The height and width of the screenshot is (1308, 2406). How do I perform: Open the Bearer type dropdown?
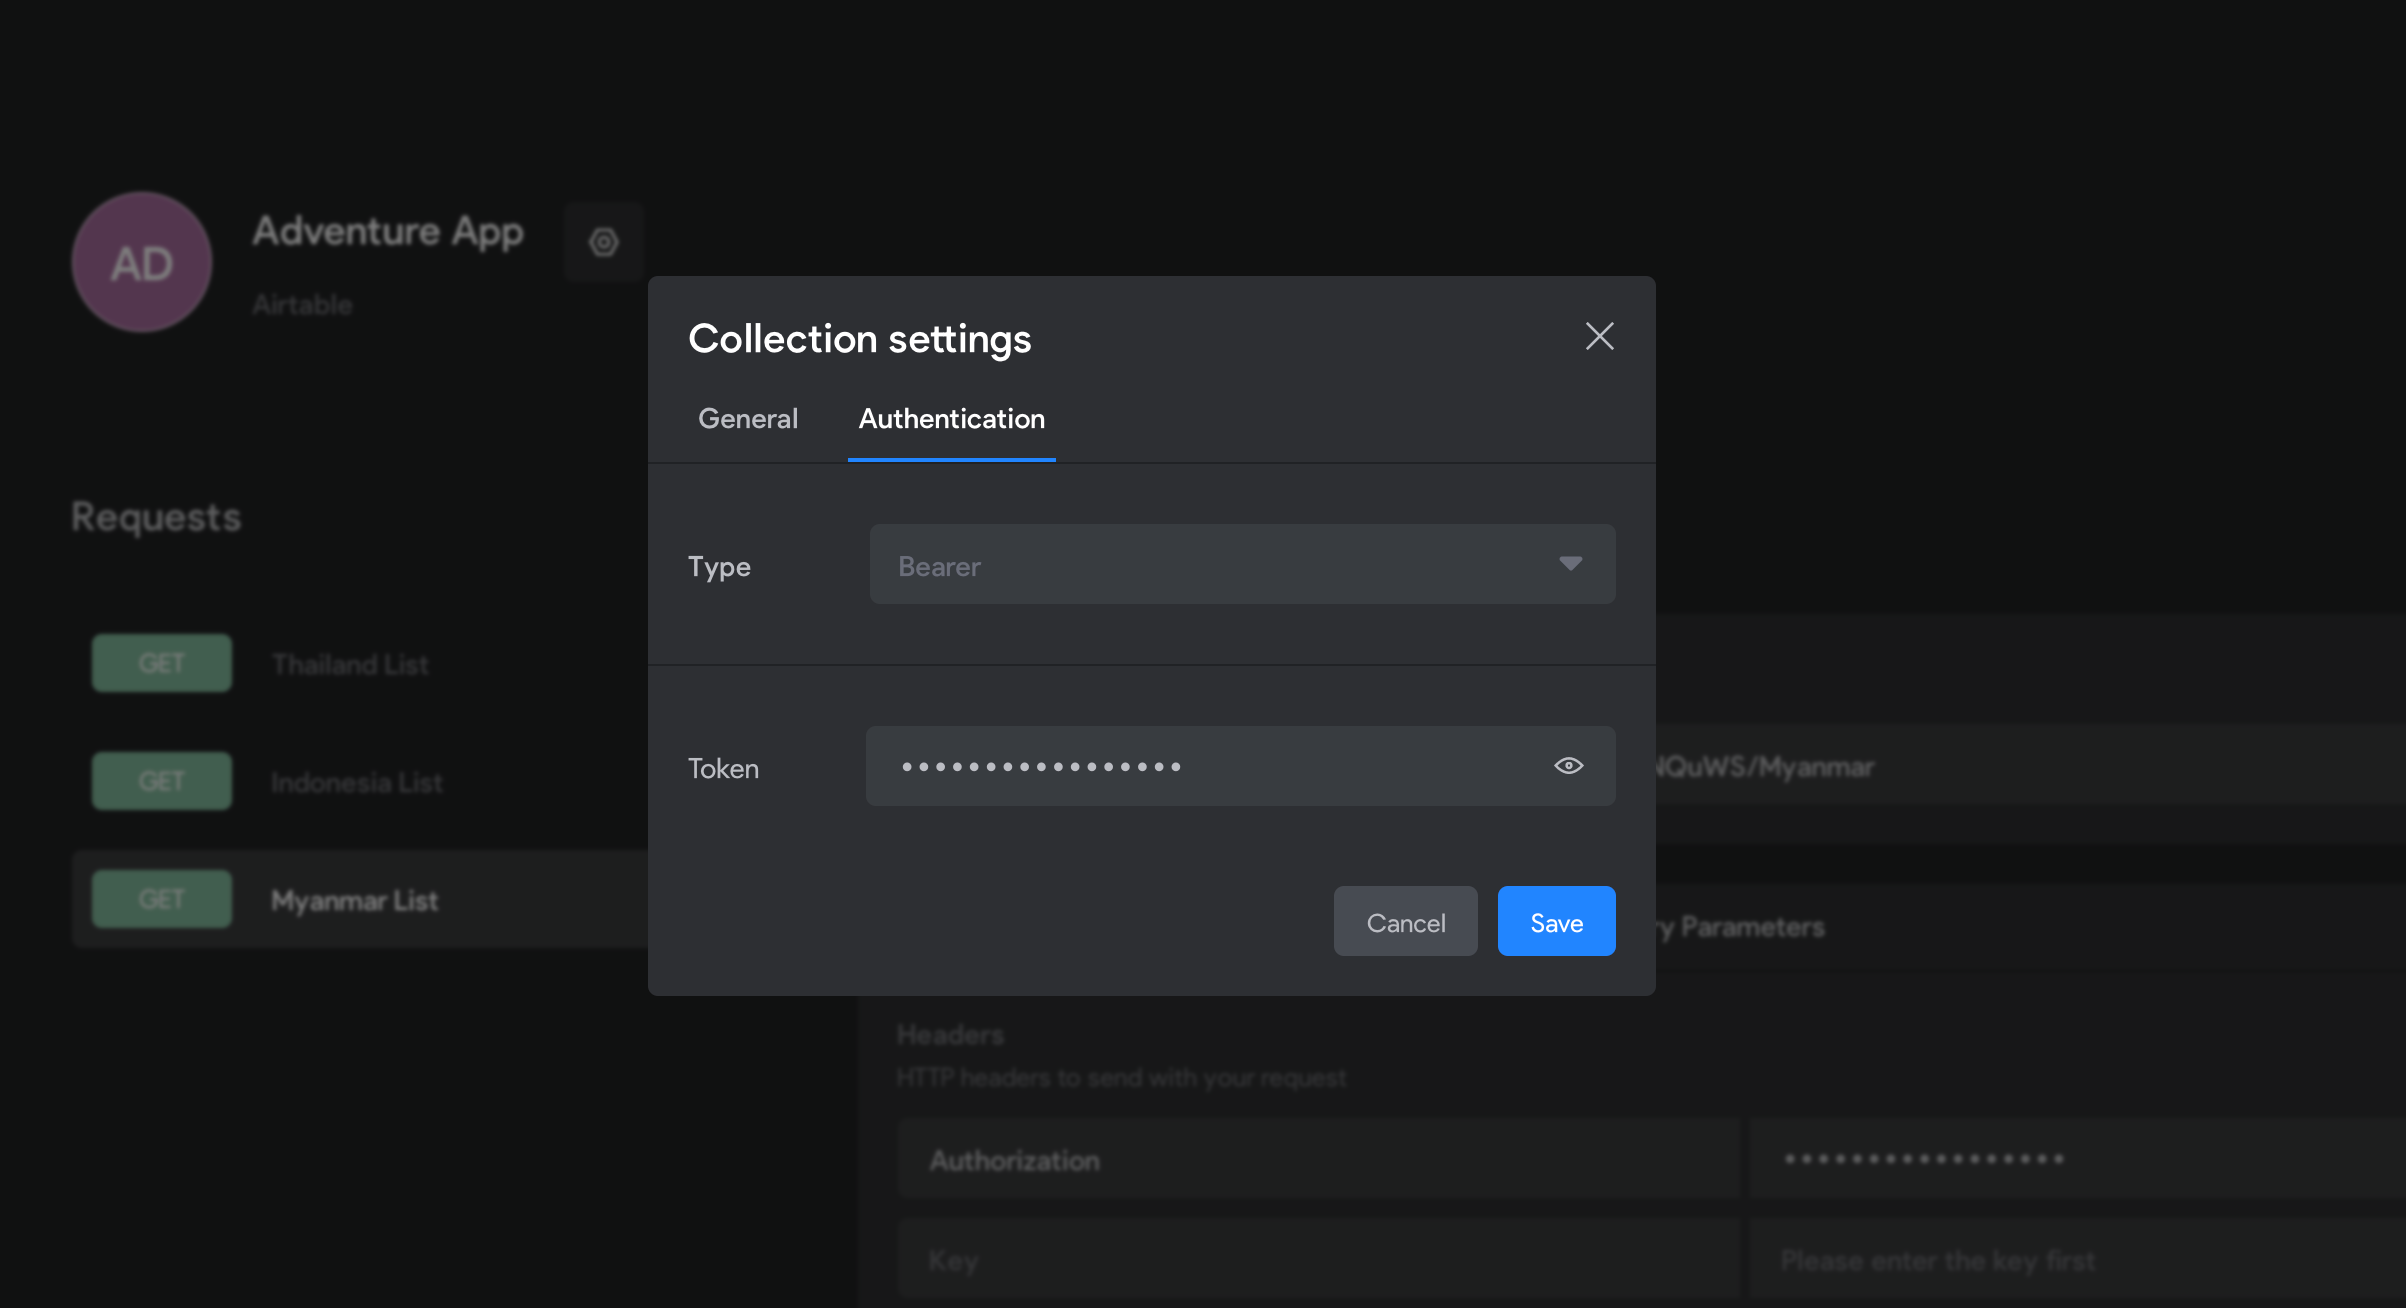click(x=1242, y=565)
